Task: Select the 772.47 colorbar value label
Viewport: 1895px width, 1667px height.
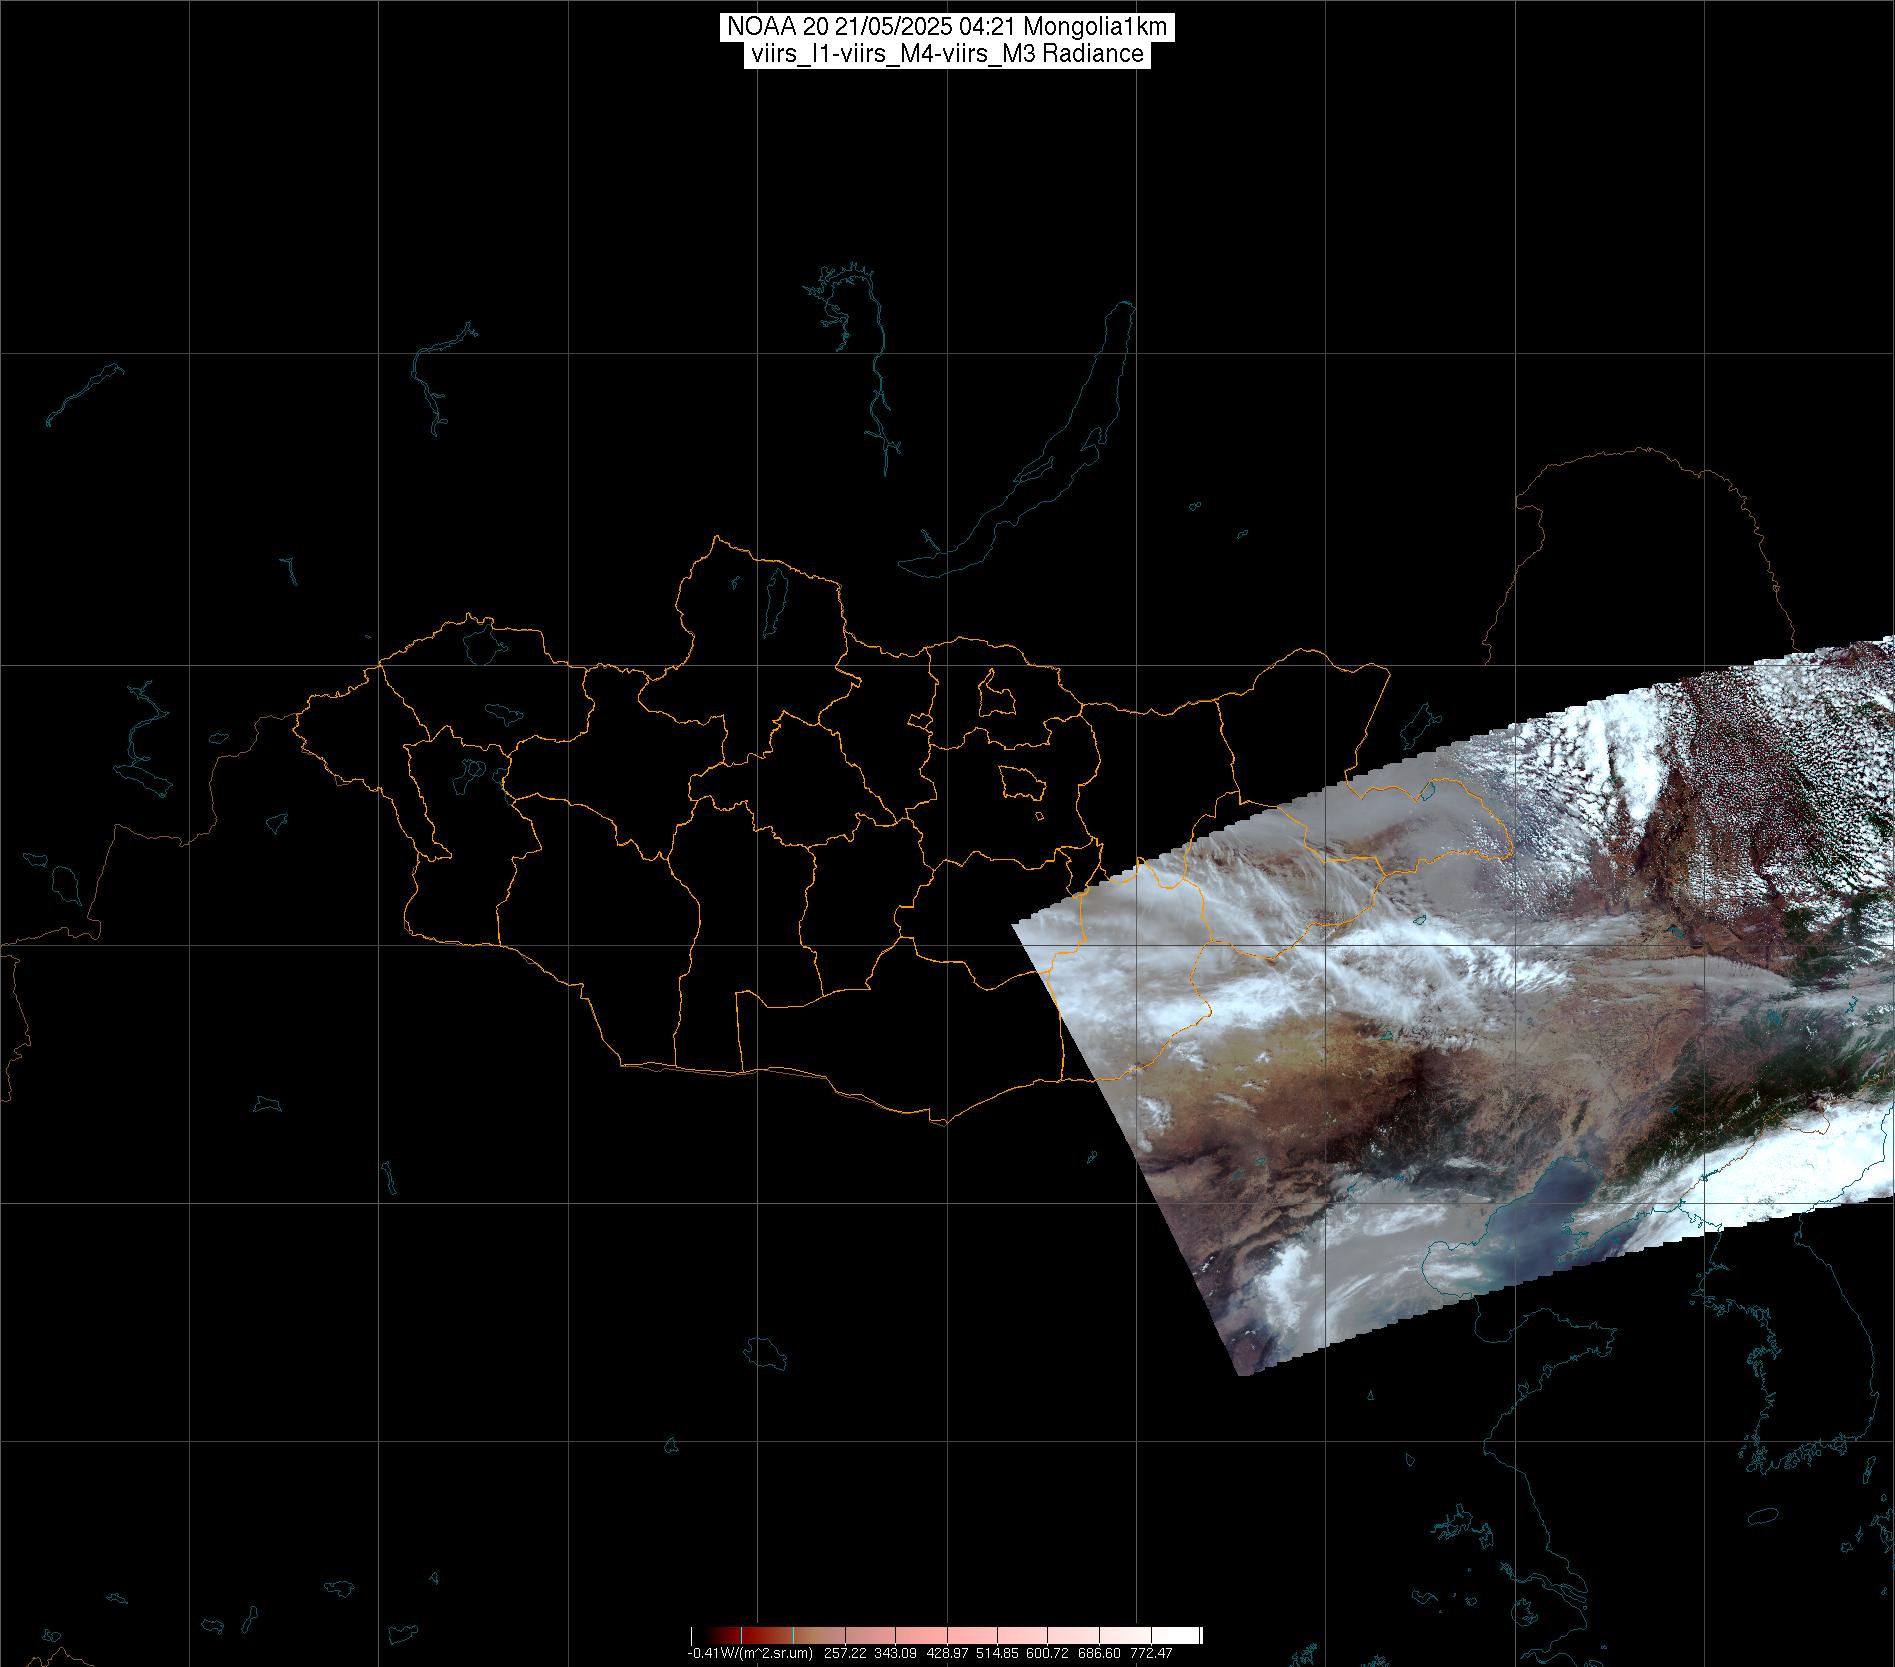Action: coord(1151,1653)
